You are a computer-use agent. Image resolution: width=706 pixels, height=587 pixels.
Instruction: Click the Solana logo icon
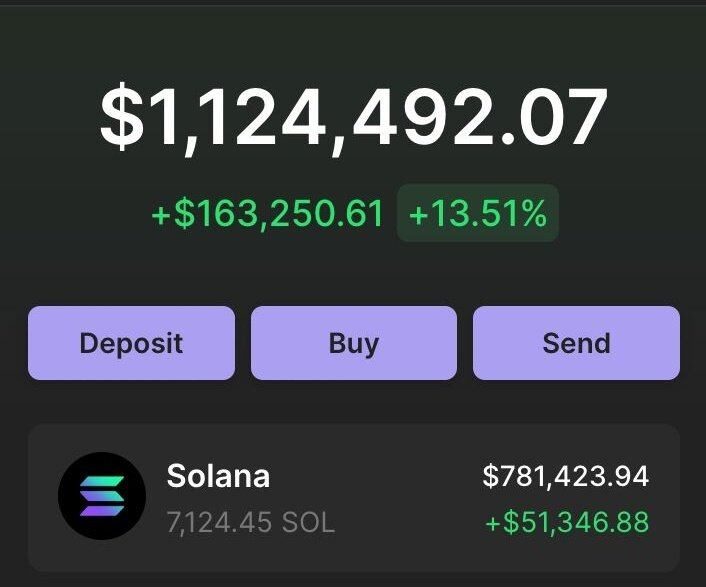102,496
